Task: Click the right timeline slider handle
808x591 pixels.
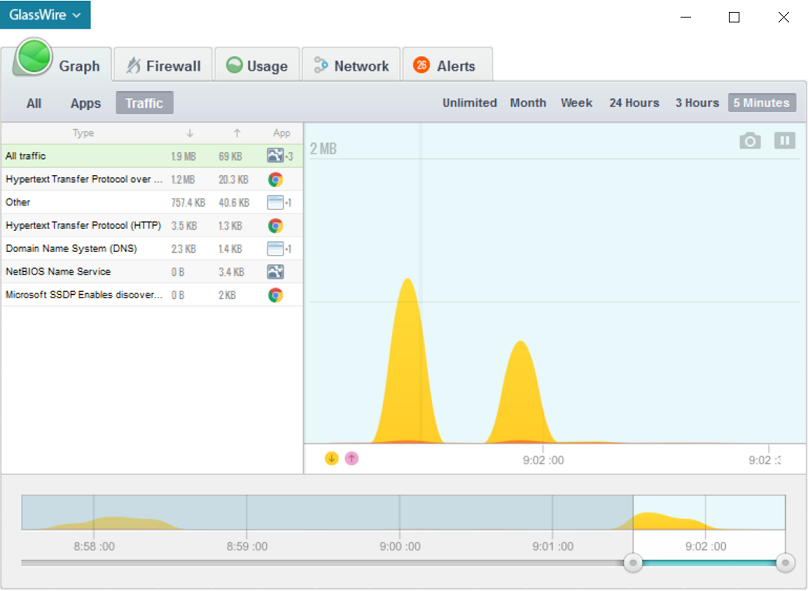Action: click(x=785, y=563)
